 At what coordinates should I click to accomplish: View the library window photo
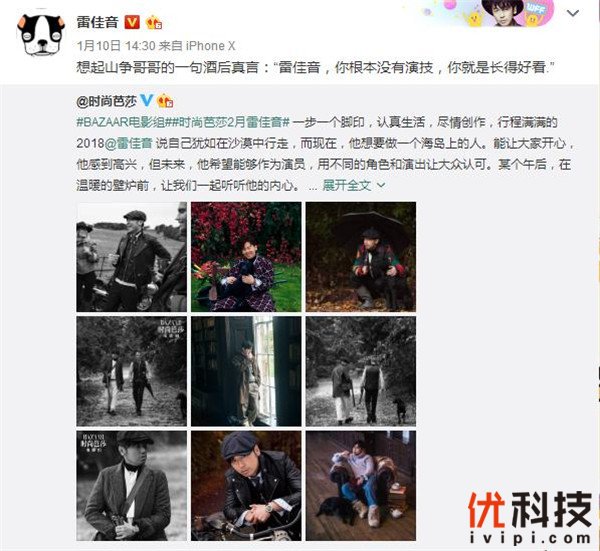246,371
